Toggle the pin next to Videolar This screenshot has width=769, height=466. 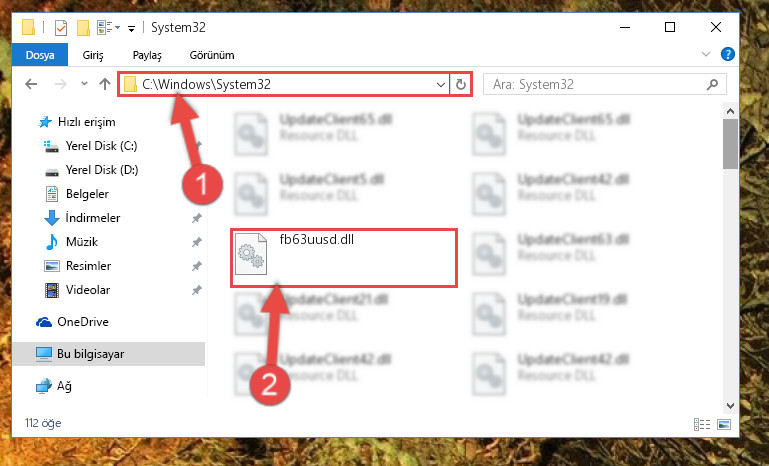point(197,290)
